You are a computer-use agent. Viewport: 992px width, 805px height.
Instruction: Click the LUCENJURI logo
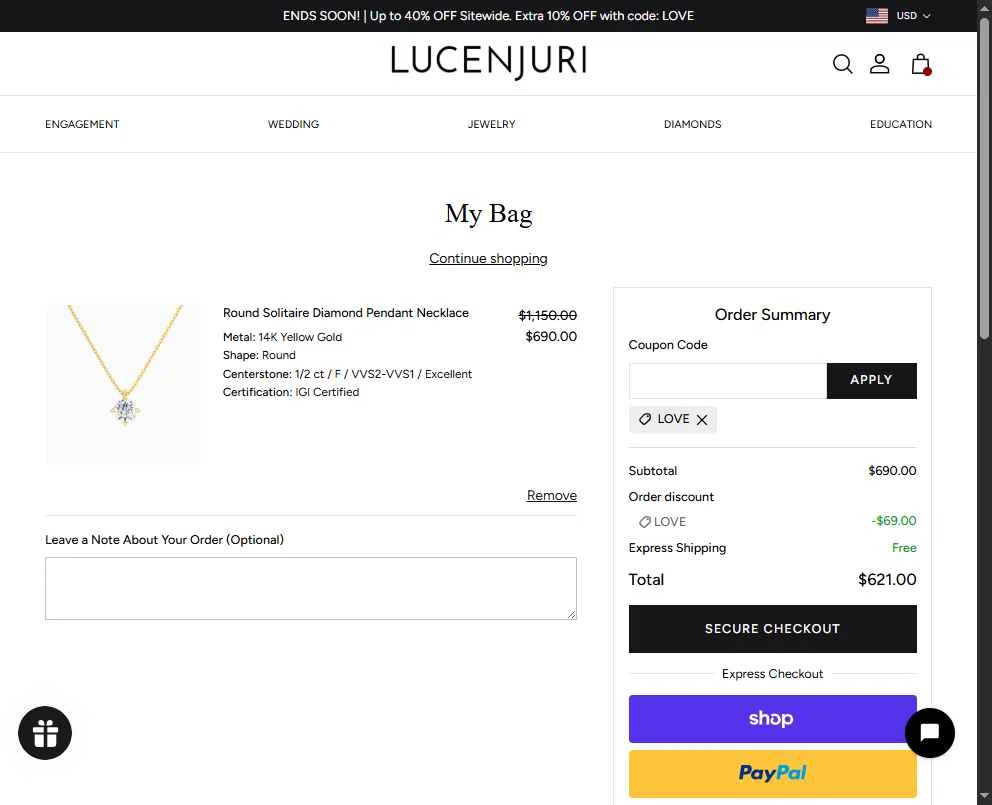tap(488, 62)
